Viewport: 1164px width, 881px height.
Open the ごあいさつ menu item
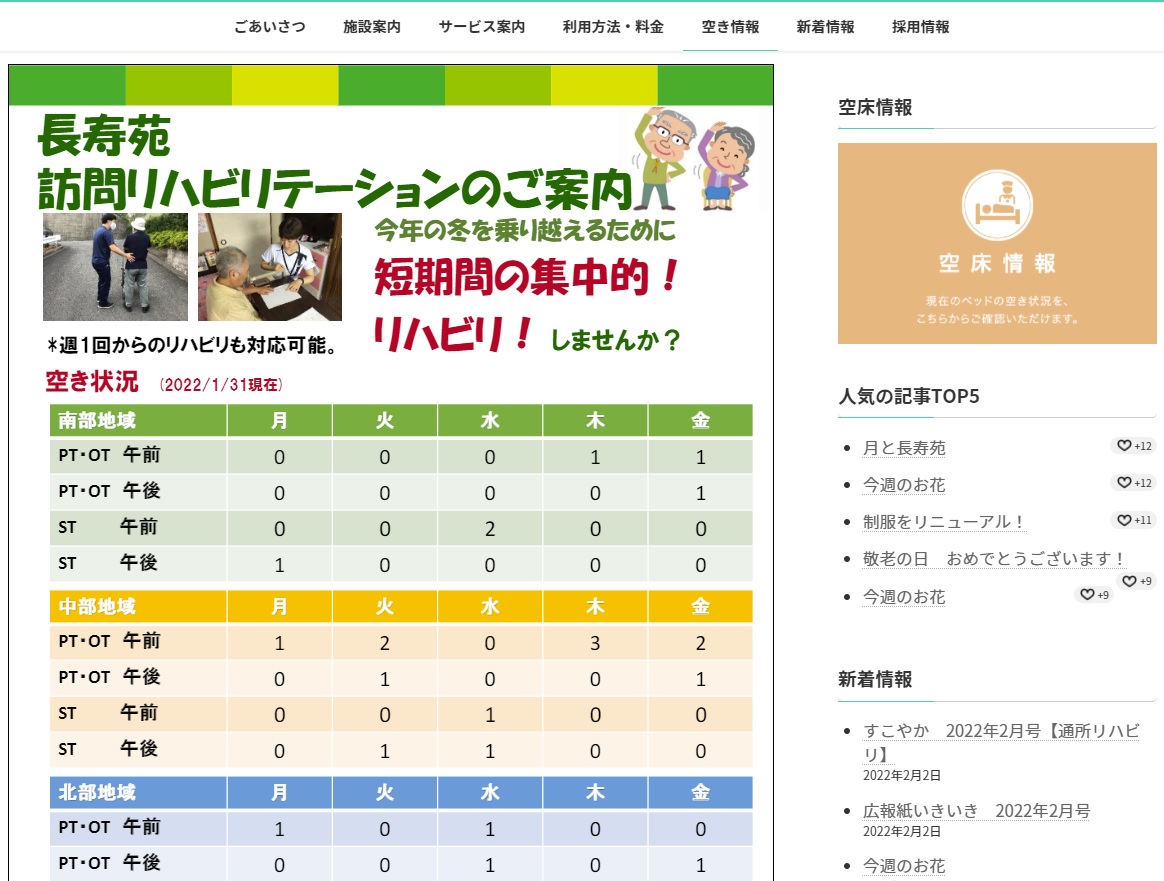(x=270, y=27)
